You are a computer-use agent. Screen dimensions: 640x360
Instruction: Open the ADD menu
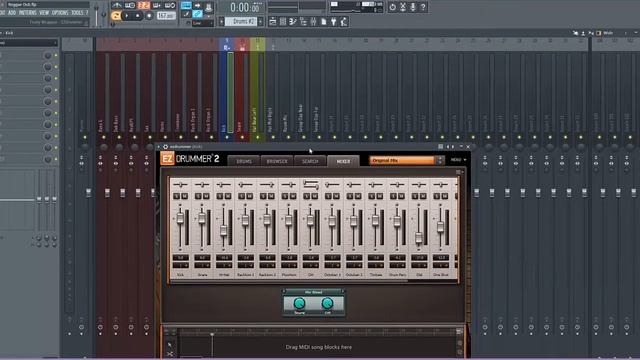point(12,13)
